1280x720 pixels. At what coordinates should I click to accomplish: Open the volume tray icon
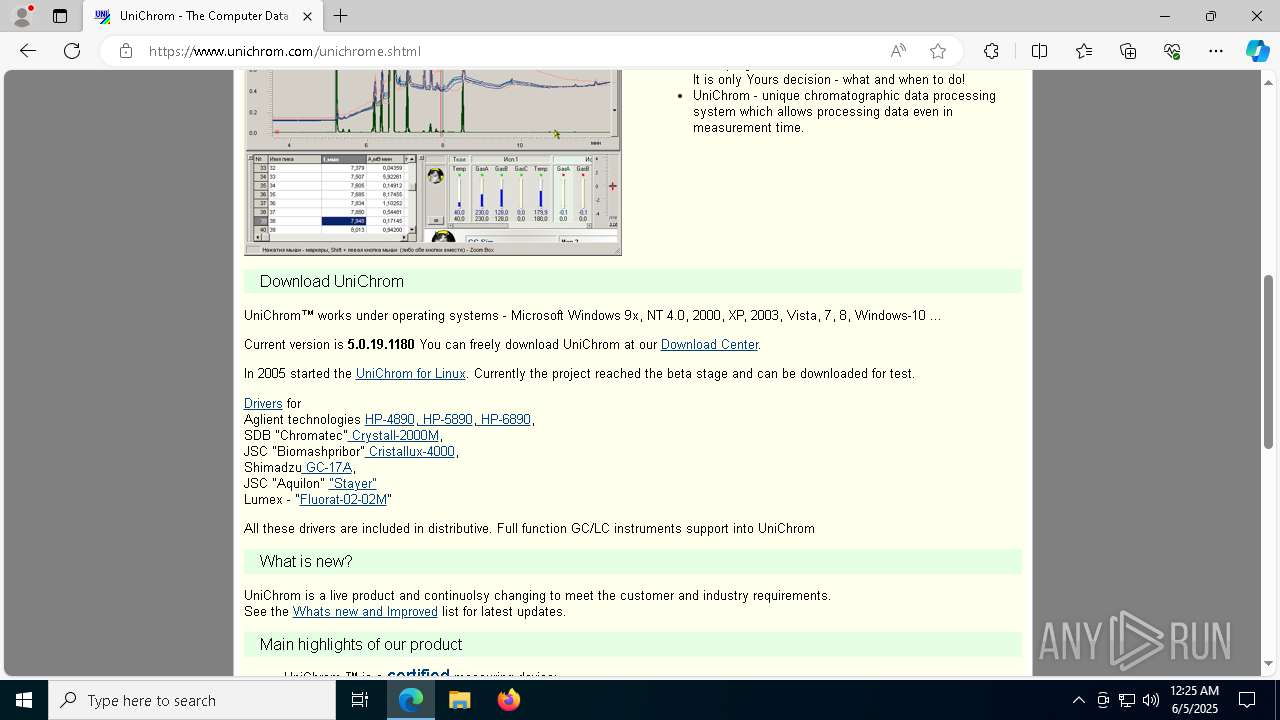[1150, 700]
